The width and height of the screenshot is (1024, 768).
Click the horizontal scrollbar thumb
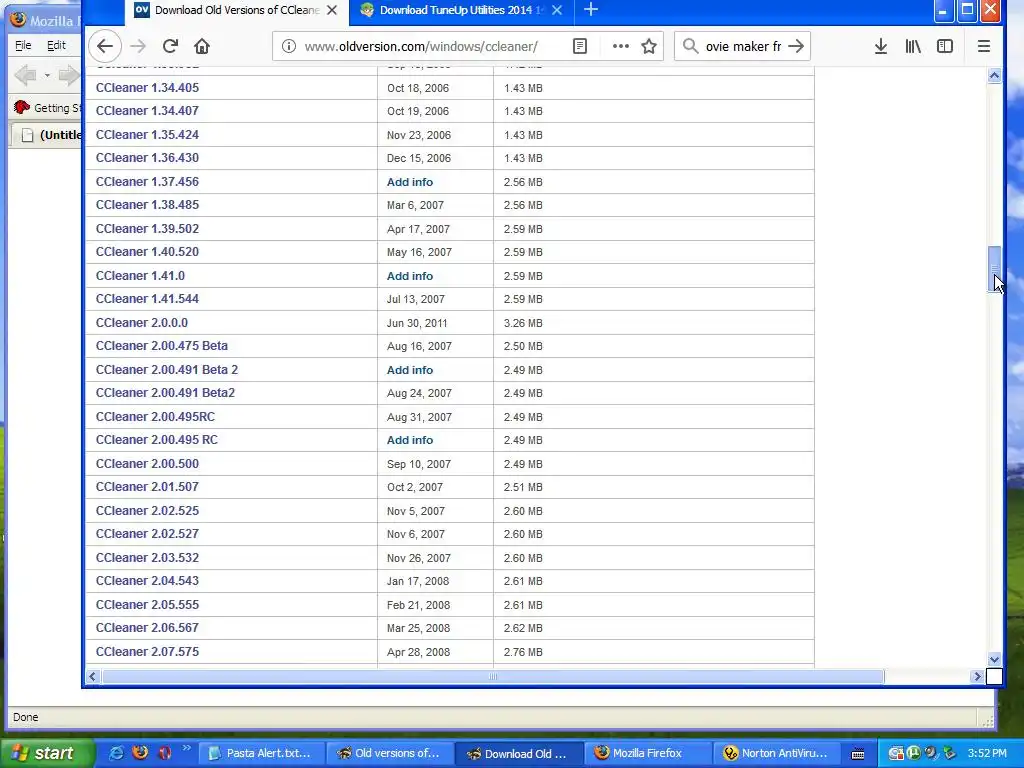tap(493, 677)
